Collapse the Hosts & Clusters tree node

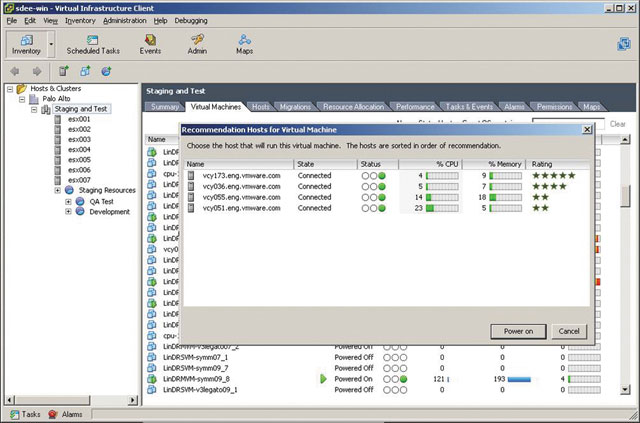pos(10,89)
